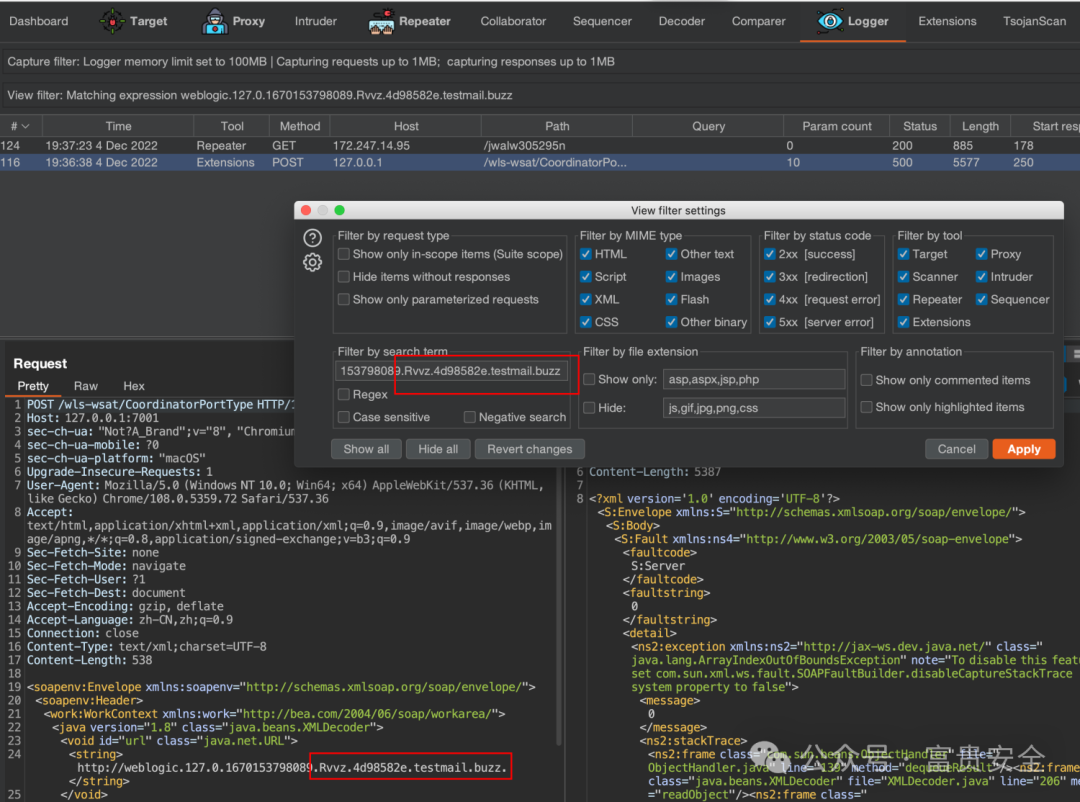Click the Hide extensions field
The height and width of the screenshot is (802, 1080).
[754, 408]
